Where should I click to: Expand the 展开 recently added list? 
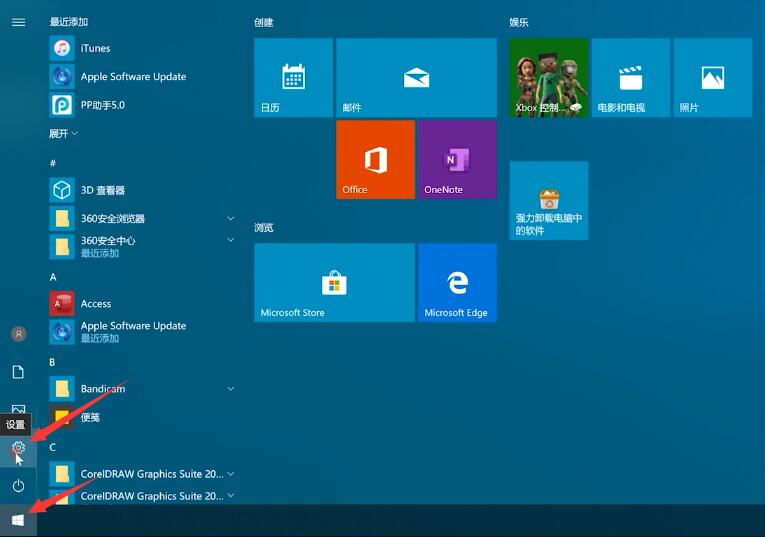63,134
